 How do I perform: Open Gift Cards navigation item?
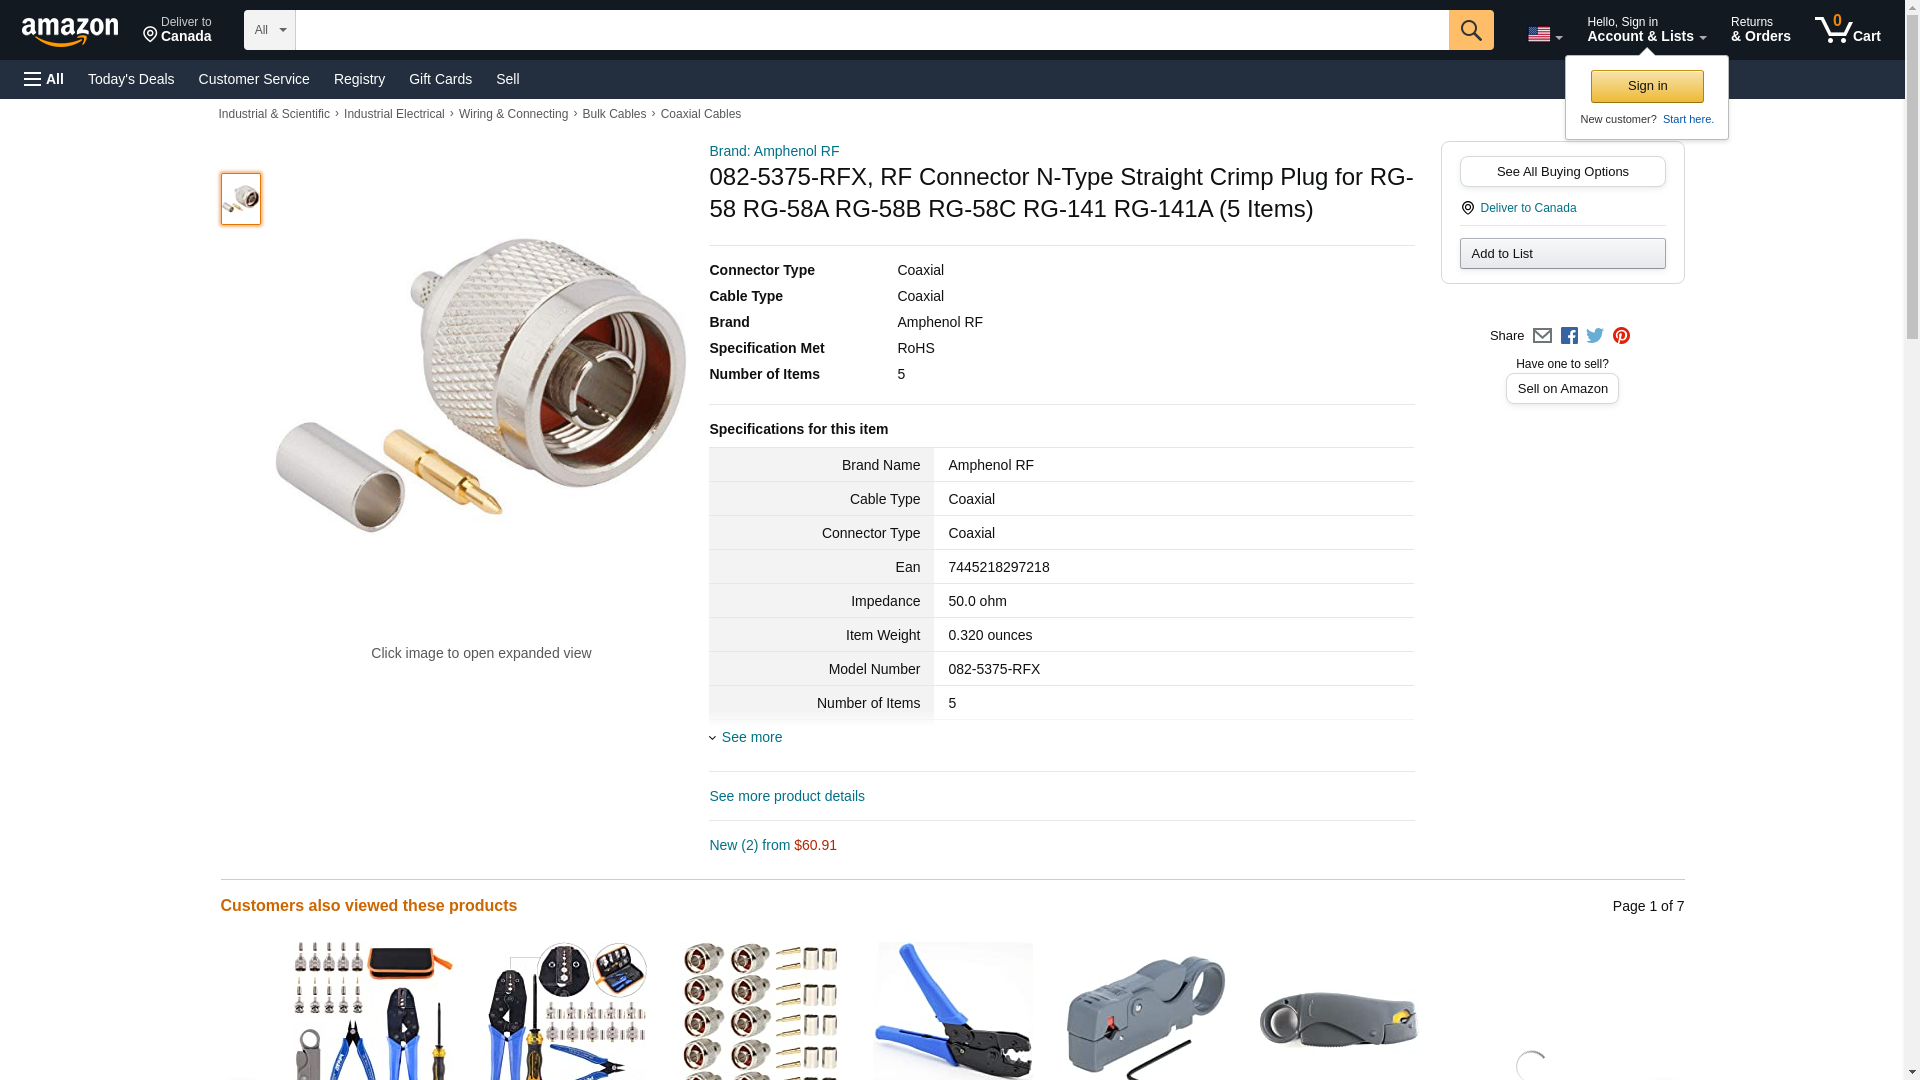click(x=440, y=79)
